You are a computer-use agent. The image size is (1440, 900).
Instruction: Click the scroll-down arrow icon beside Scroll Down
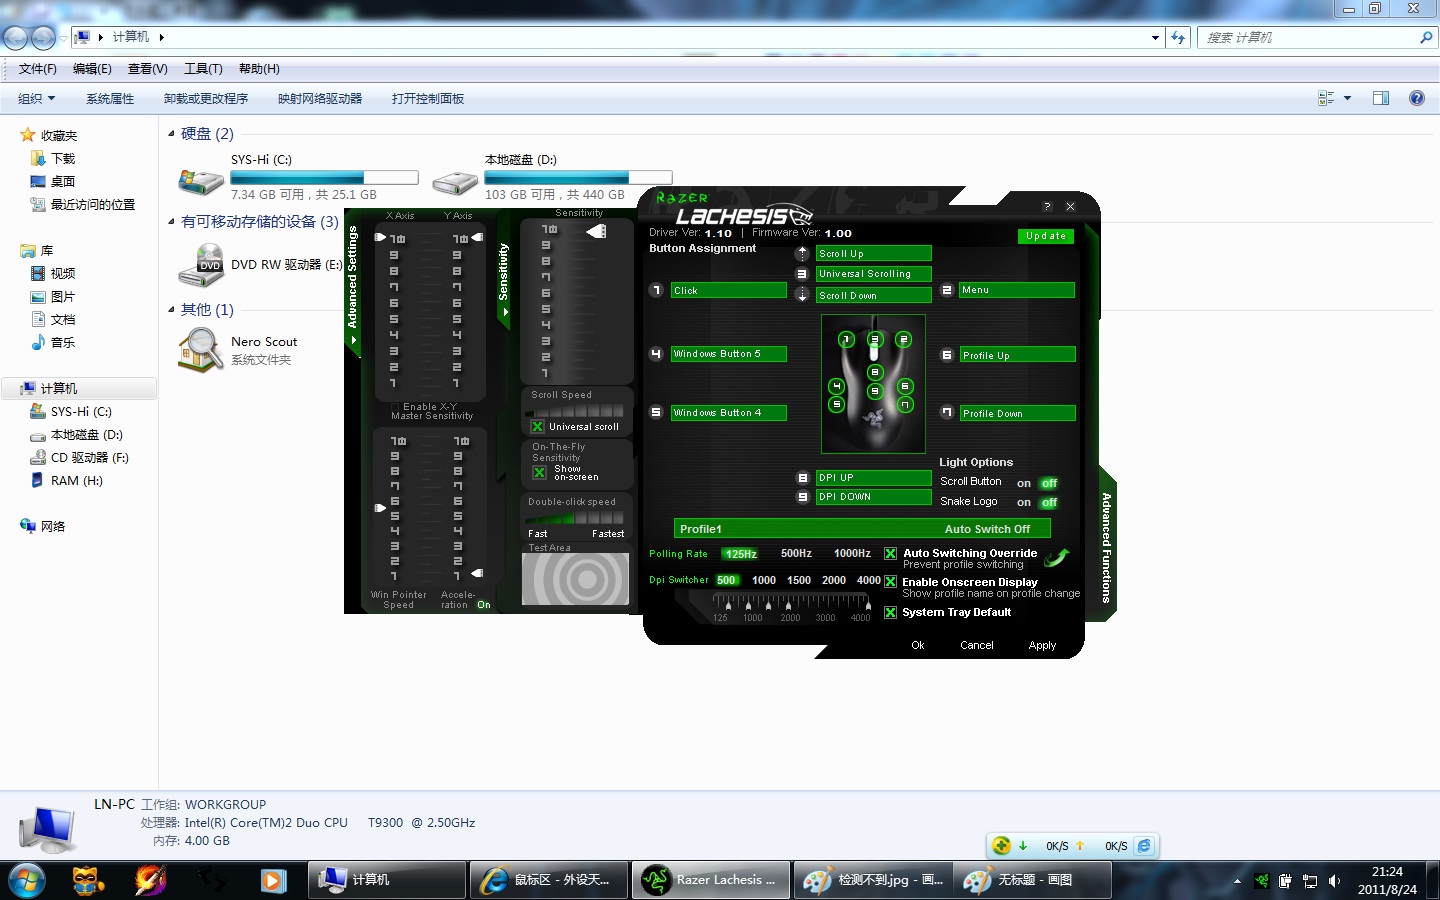pyautogui.click(x=802, y=295)
